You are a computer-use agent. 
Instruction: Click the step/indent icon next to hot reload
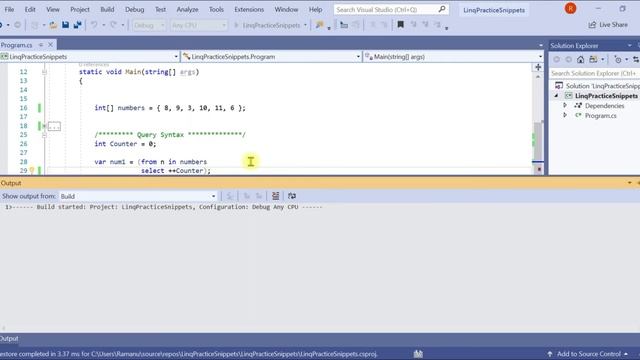click(344, 25)
